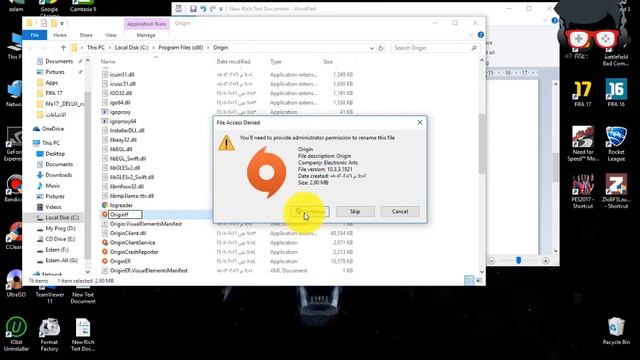Close the File Access Denied dialog

tap(420, 122)
